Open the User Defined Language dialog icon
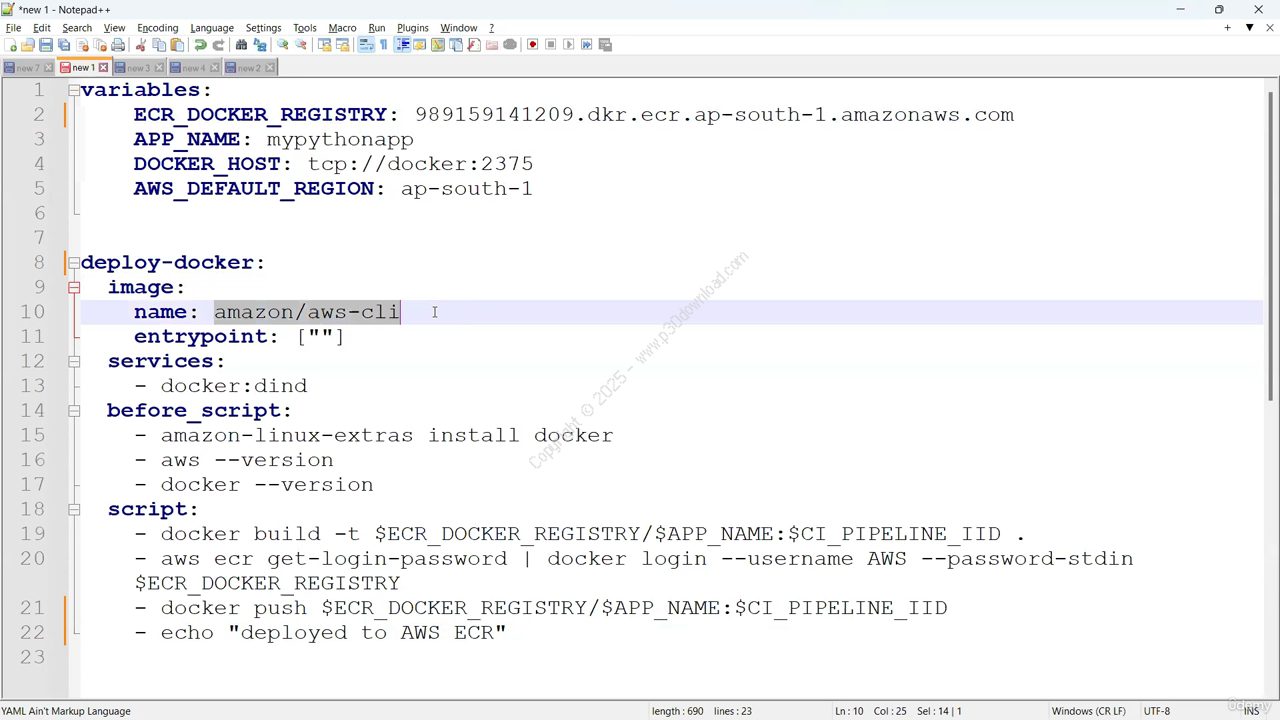The height and width of the screenshot is (720, 1280). point(419,44)
